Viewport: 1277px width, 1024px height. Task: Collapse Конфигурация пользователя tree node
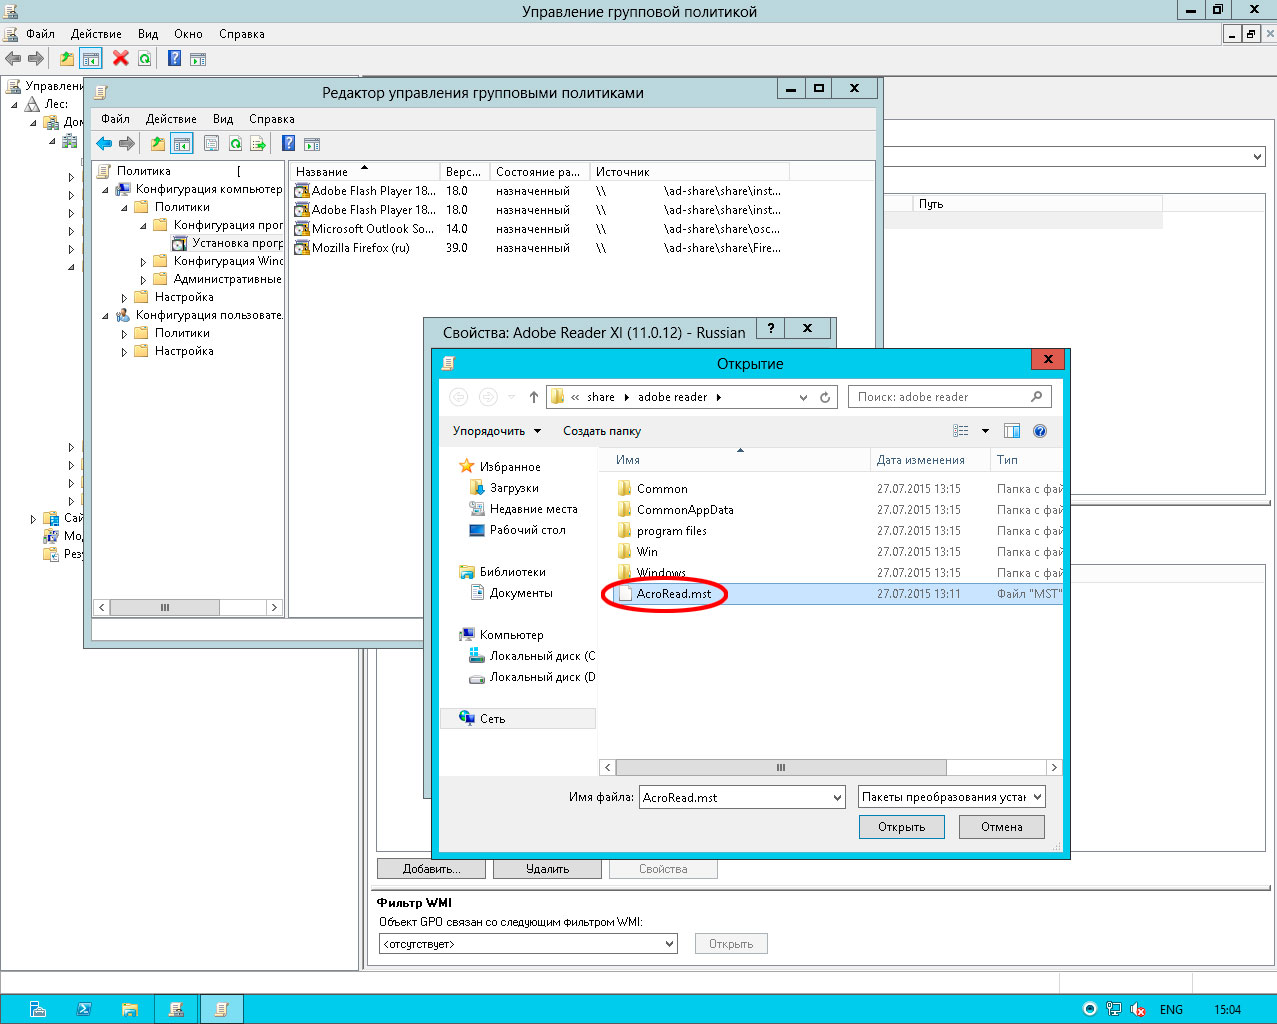(x=105, y=315)
